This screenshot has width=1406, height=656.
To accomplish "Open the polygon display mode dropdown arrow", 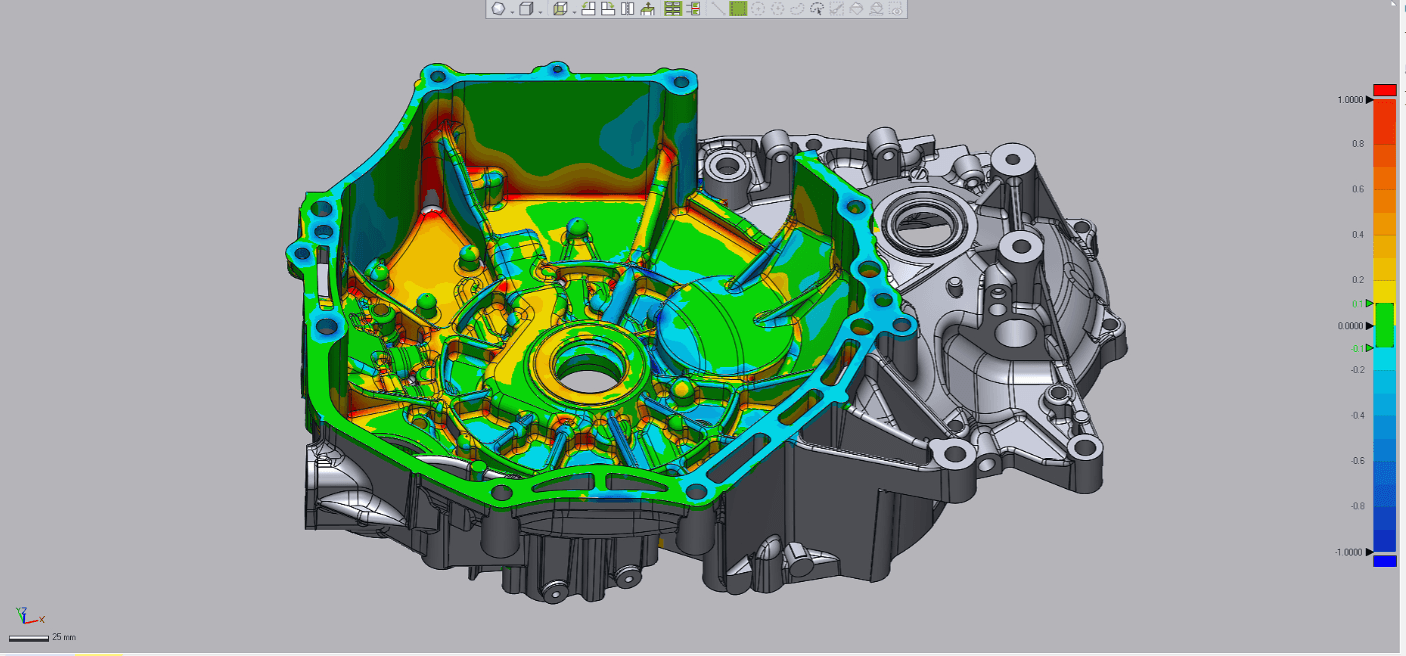I will [512, 11].
